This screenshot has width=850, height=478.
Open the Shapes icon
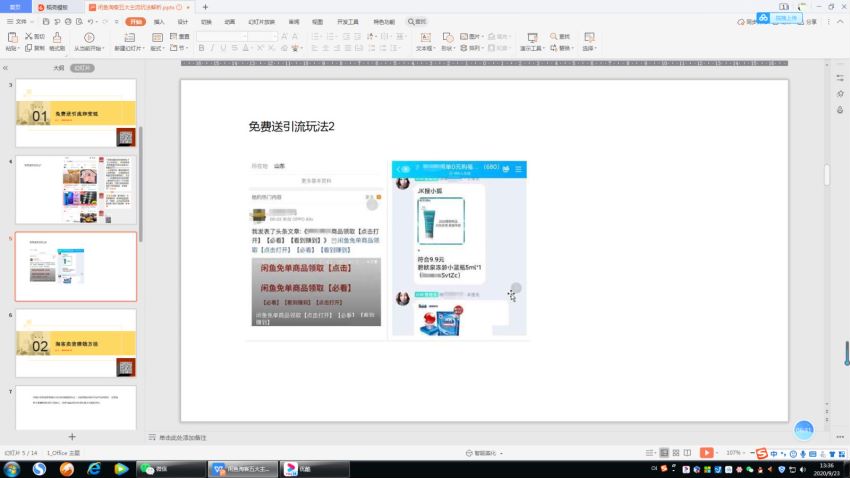448,37
